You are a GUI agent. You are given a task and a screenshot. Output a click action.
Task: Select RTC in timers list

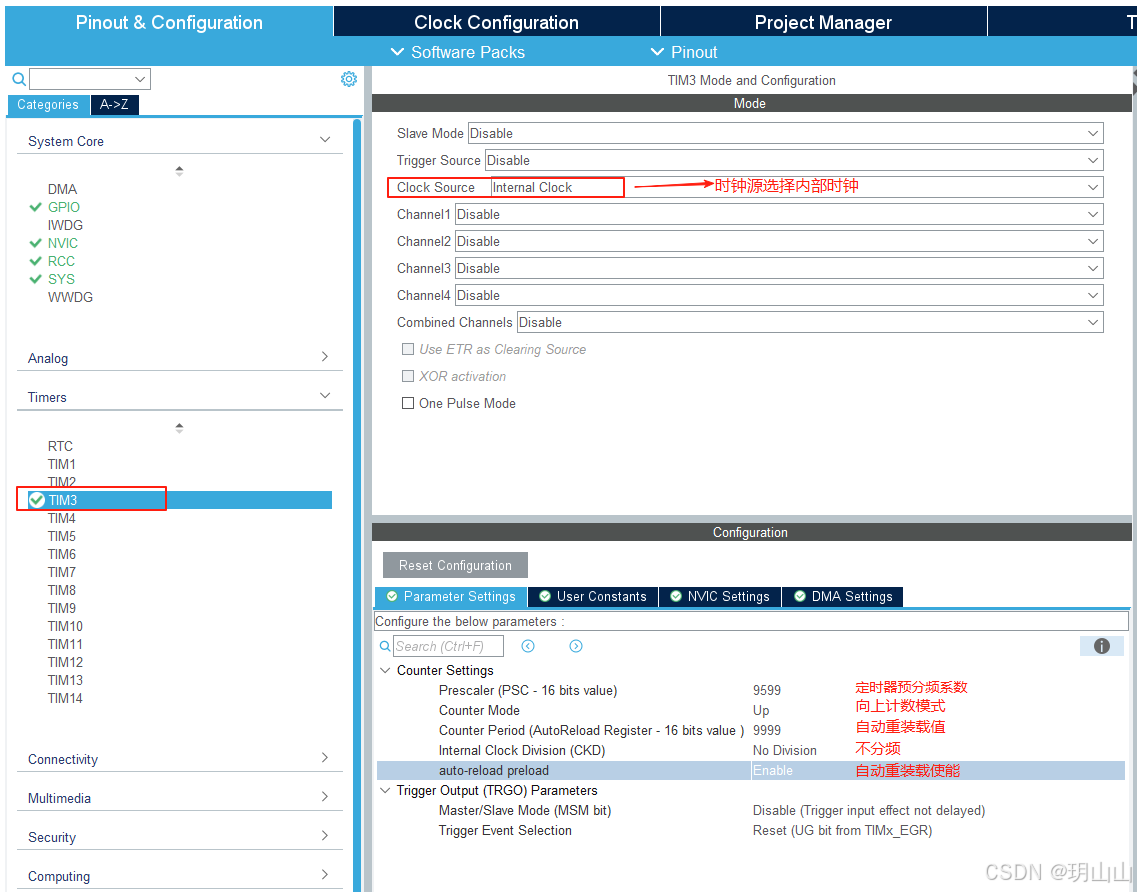pyautogui.click(x=60, y=446)
